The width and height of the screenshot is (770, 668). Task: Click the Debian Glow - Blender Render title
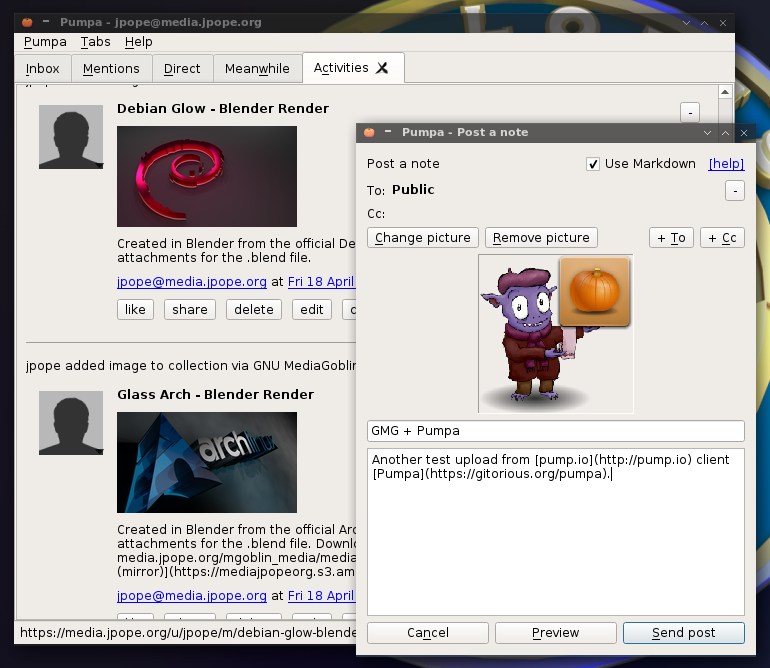coord(223,109)
